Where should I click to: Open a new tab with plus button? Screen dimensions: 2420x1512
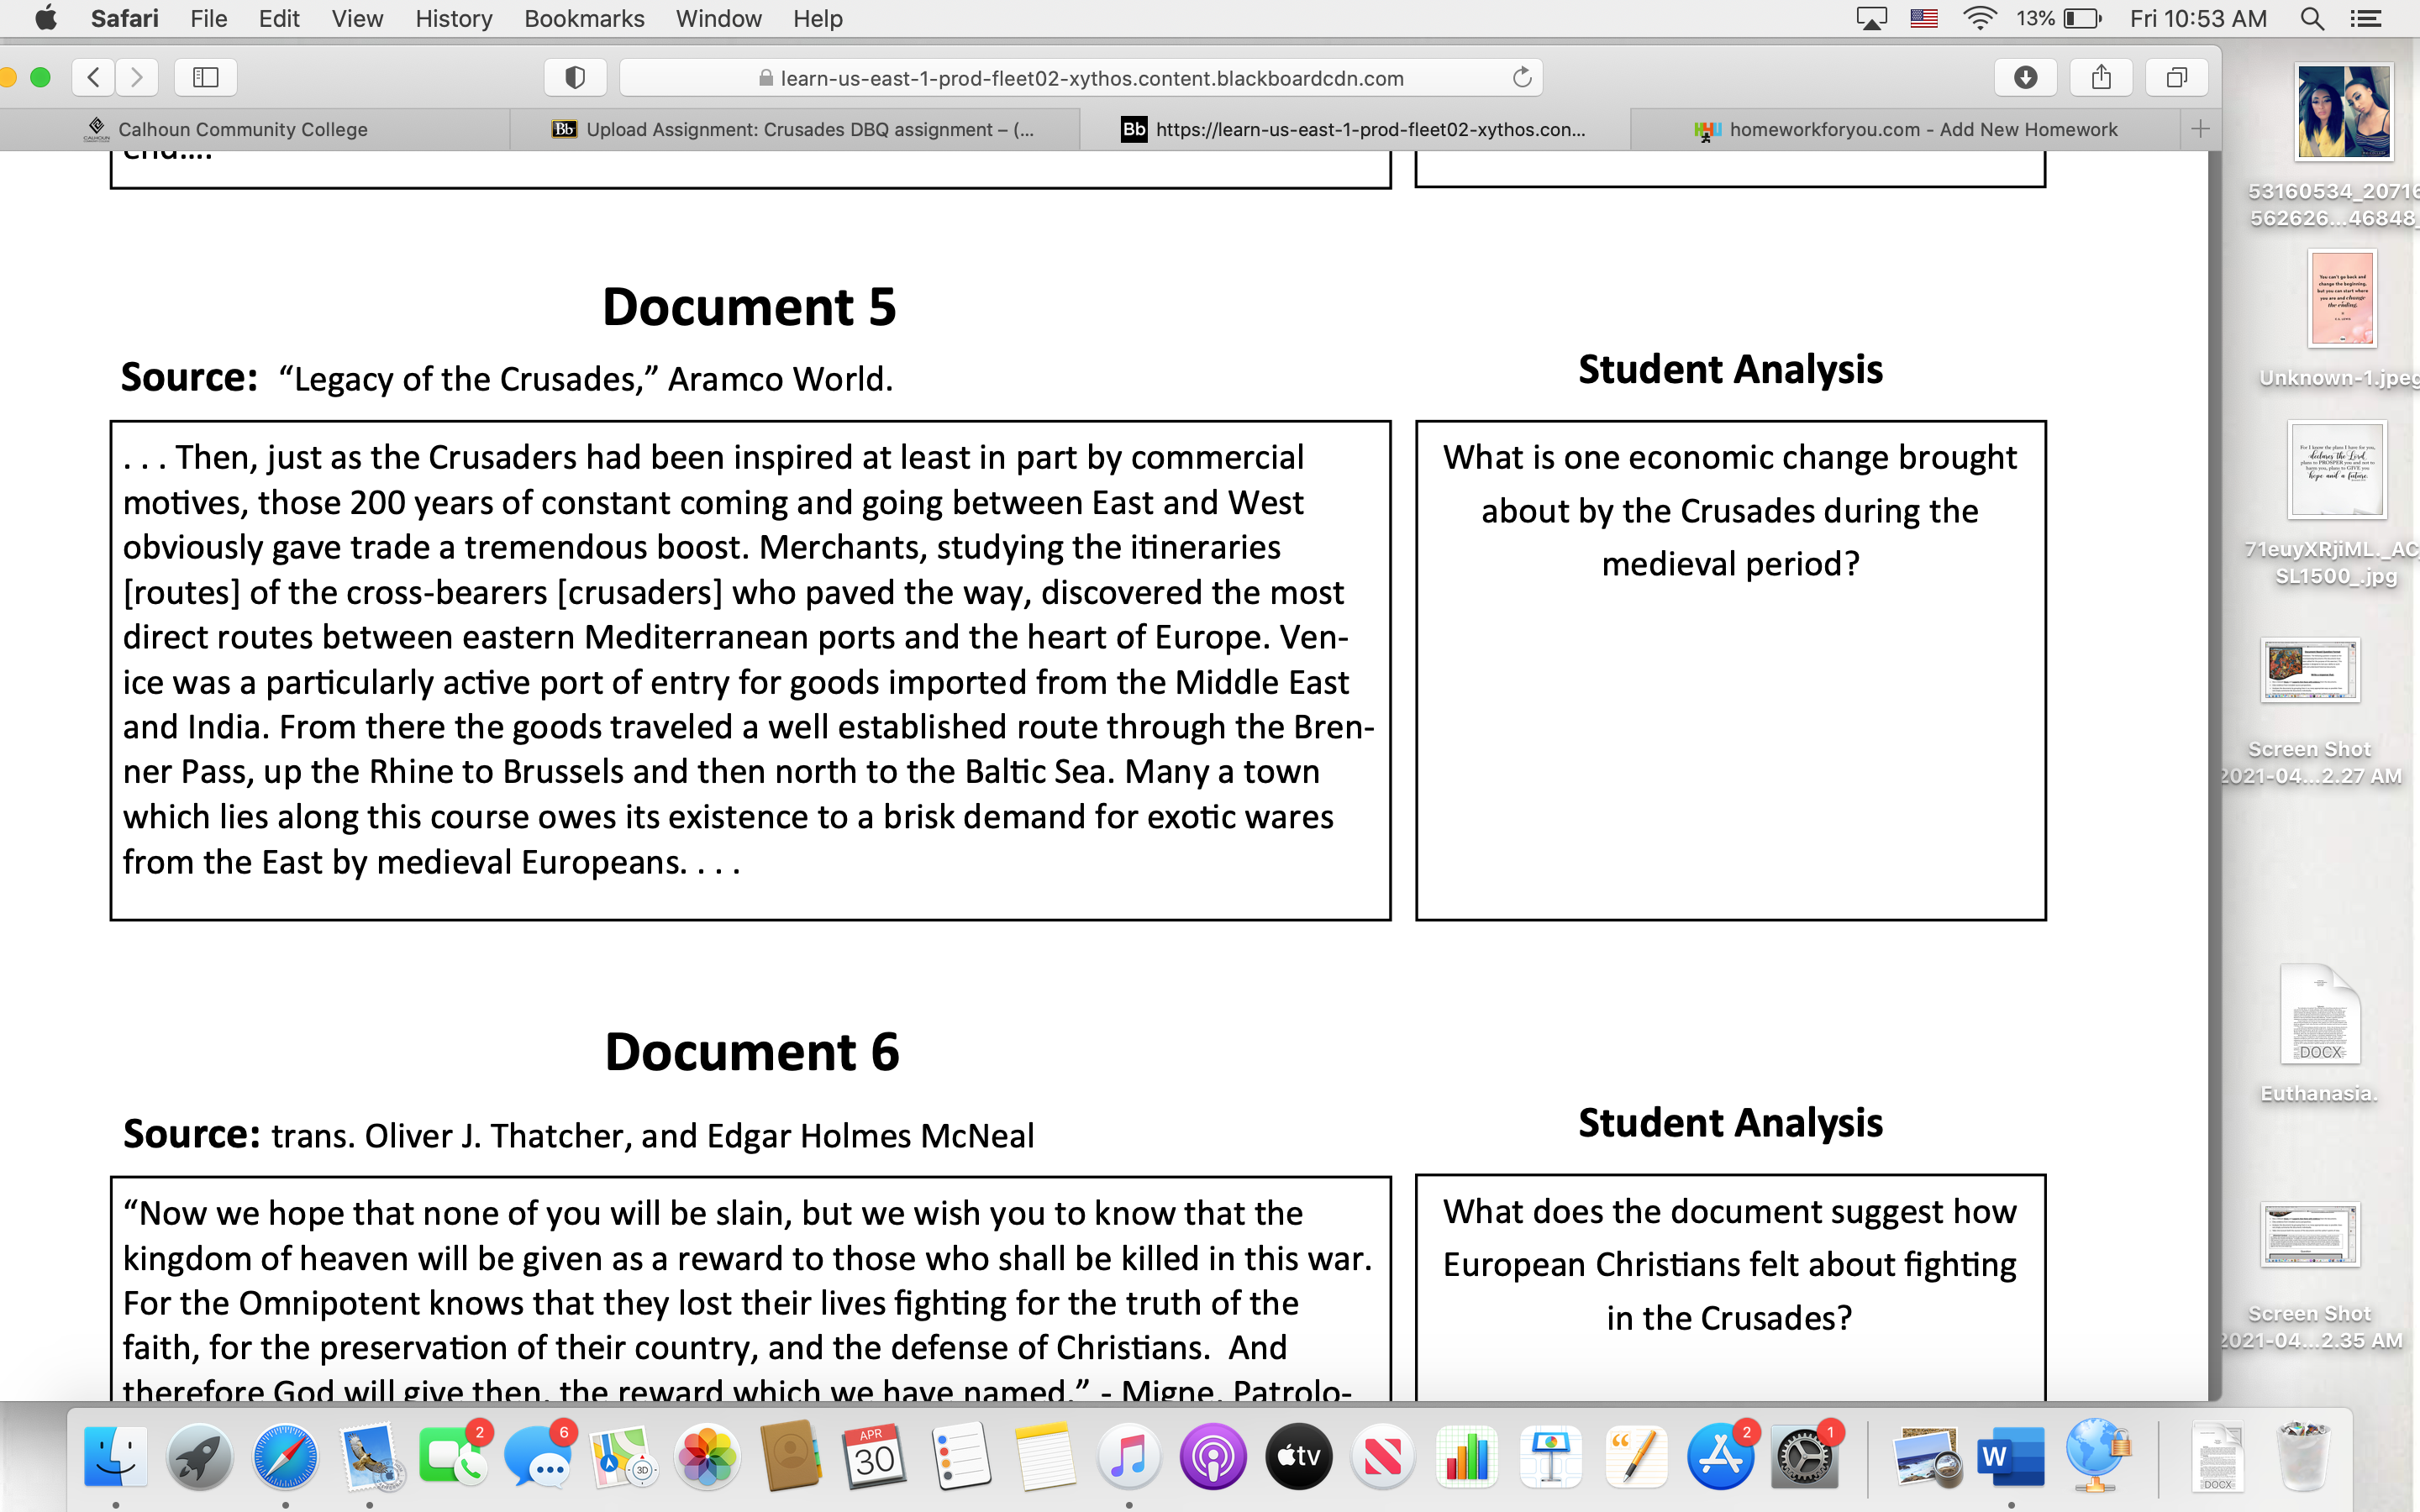click(2200, 129)
